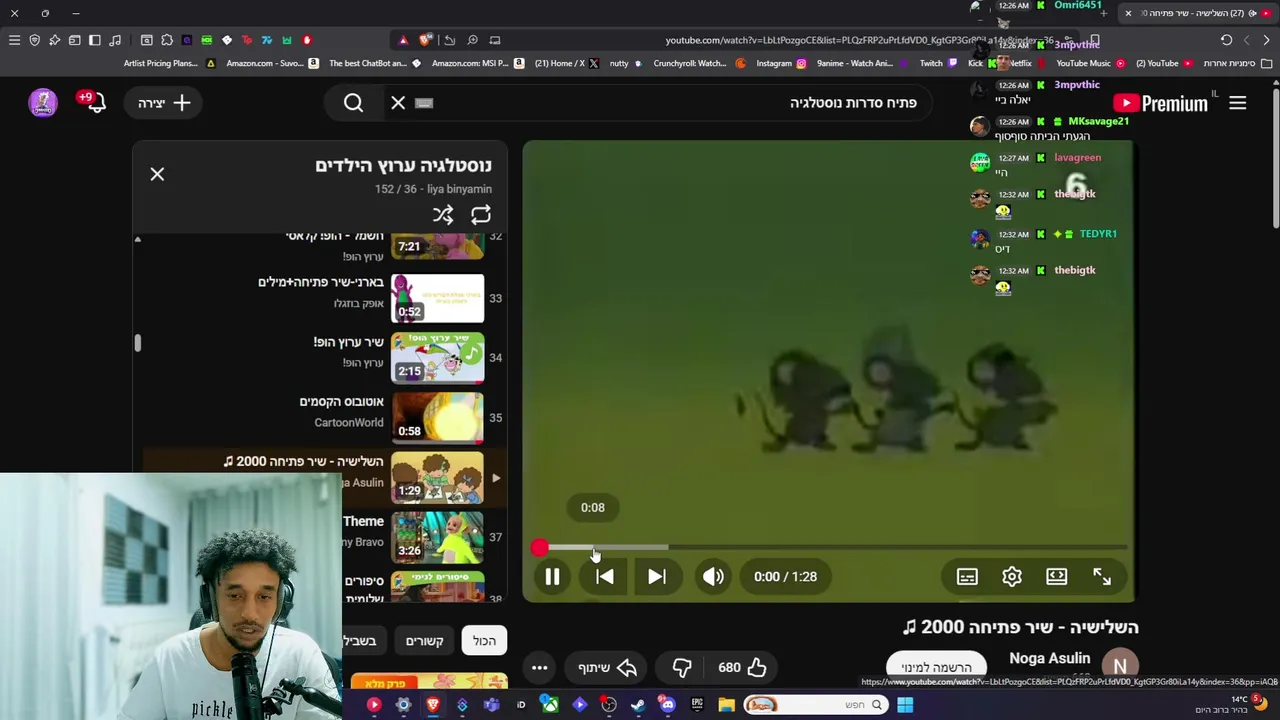This screenshot has width=1280, height=720.
Task: Pause the video with the pause button
Action: (552, 577)
